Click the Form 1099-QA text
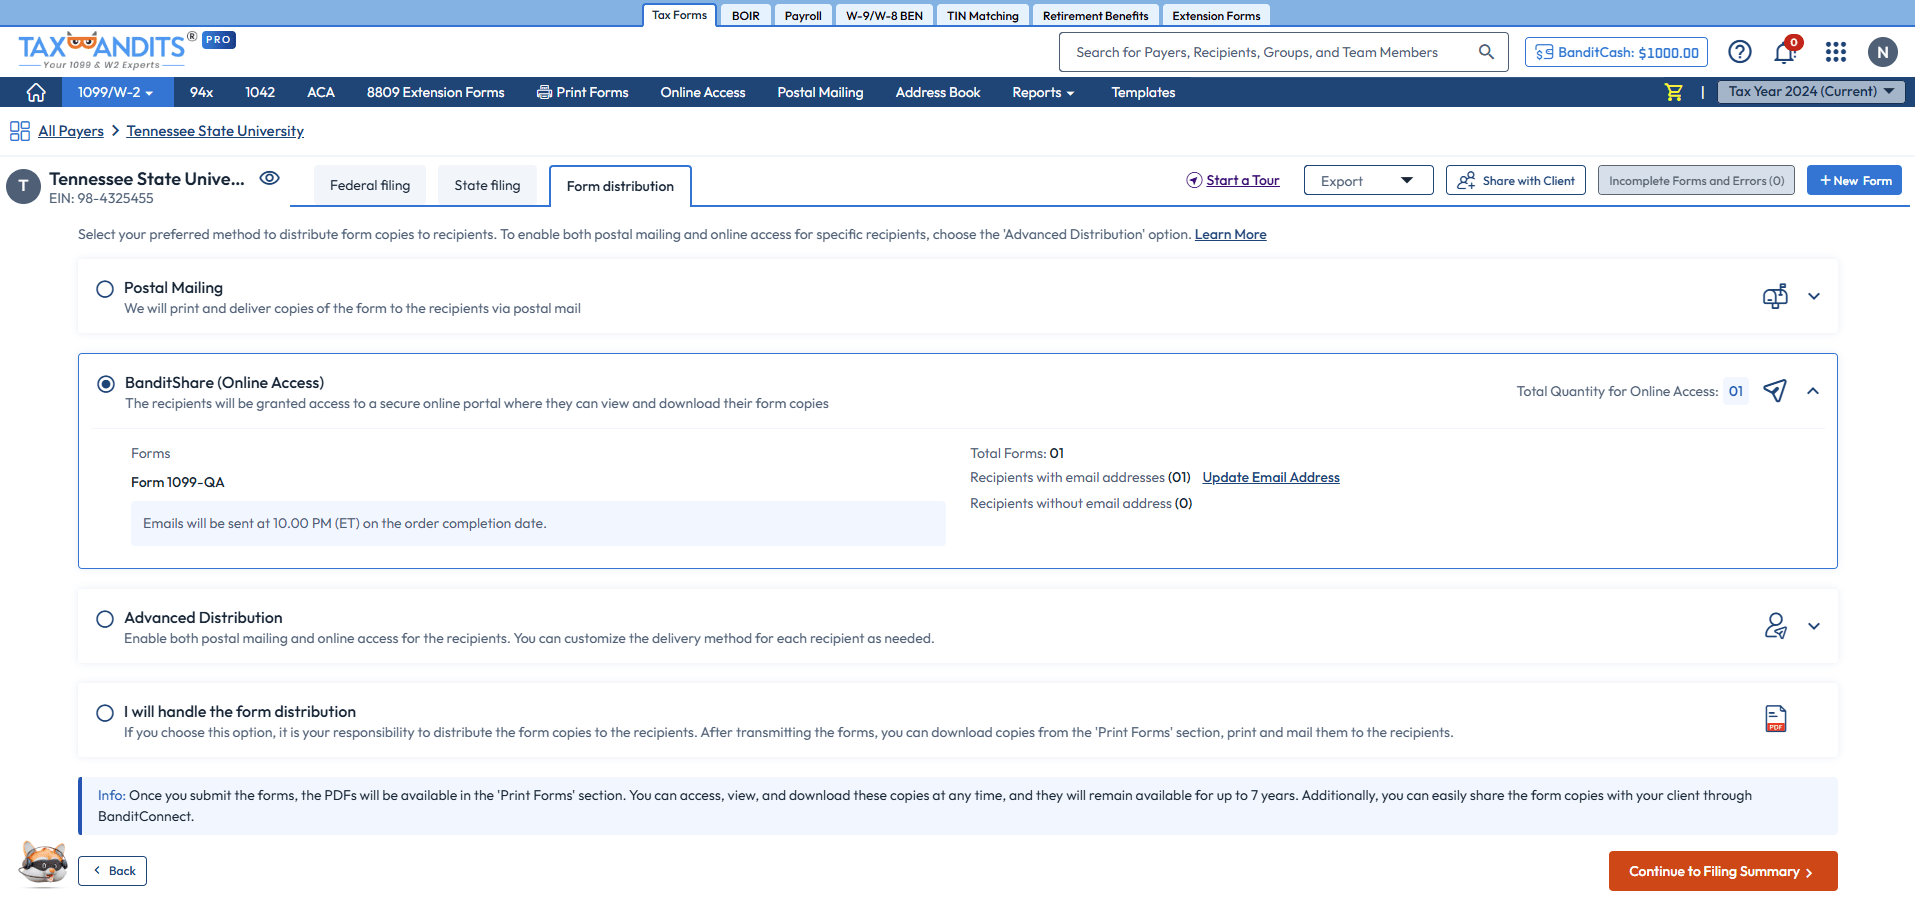This screenshot has width=1915, height=906. 178,482
